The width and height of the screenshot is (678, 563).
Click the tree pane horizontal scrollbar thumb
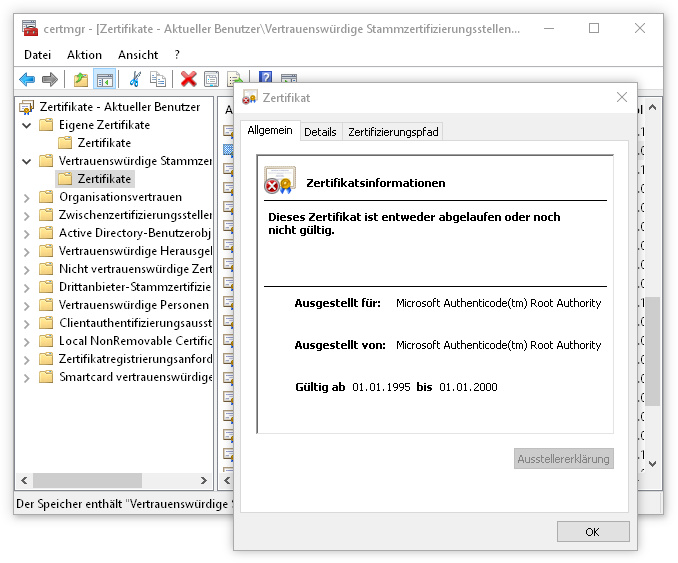coord(87,480)
